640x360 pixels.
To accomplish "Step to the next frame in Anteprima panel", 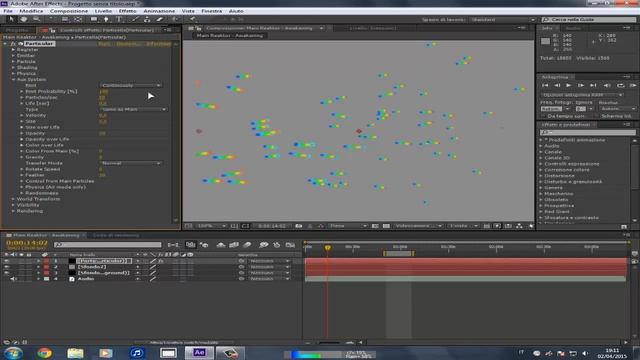I will point(581,85).
